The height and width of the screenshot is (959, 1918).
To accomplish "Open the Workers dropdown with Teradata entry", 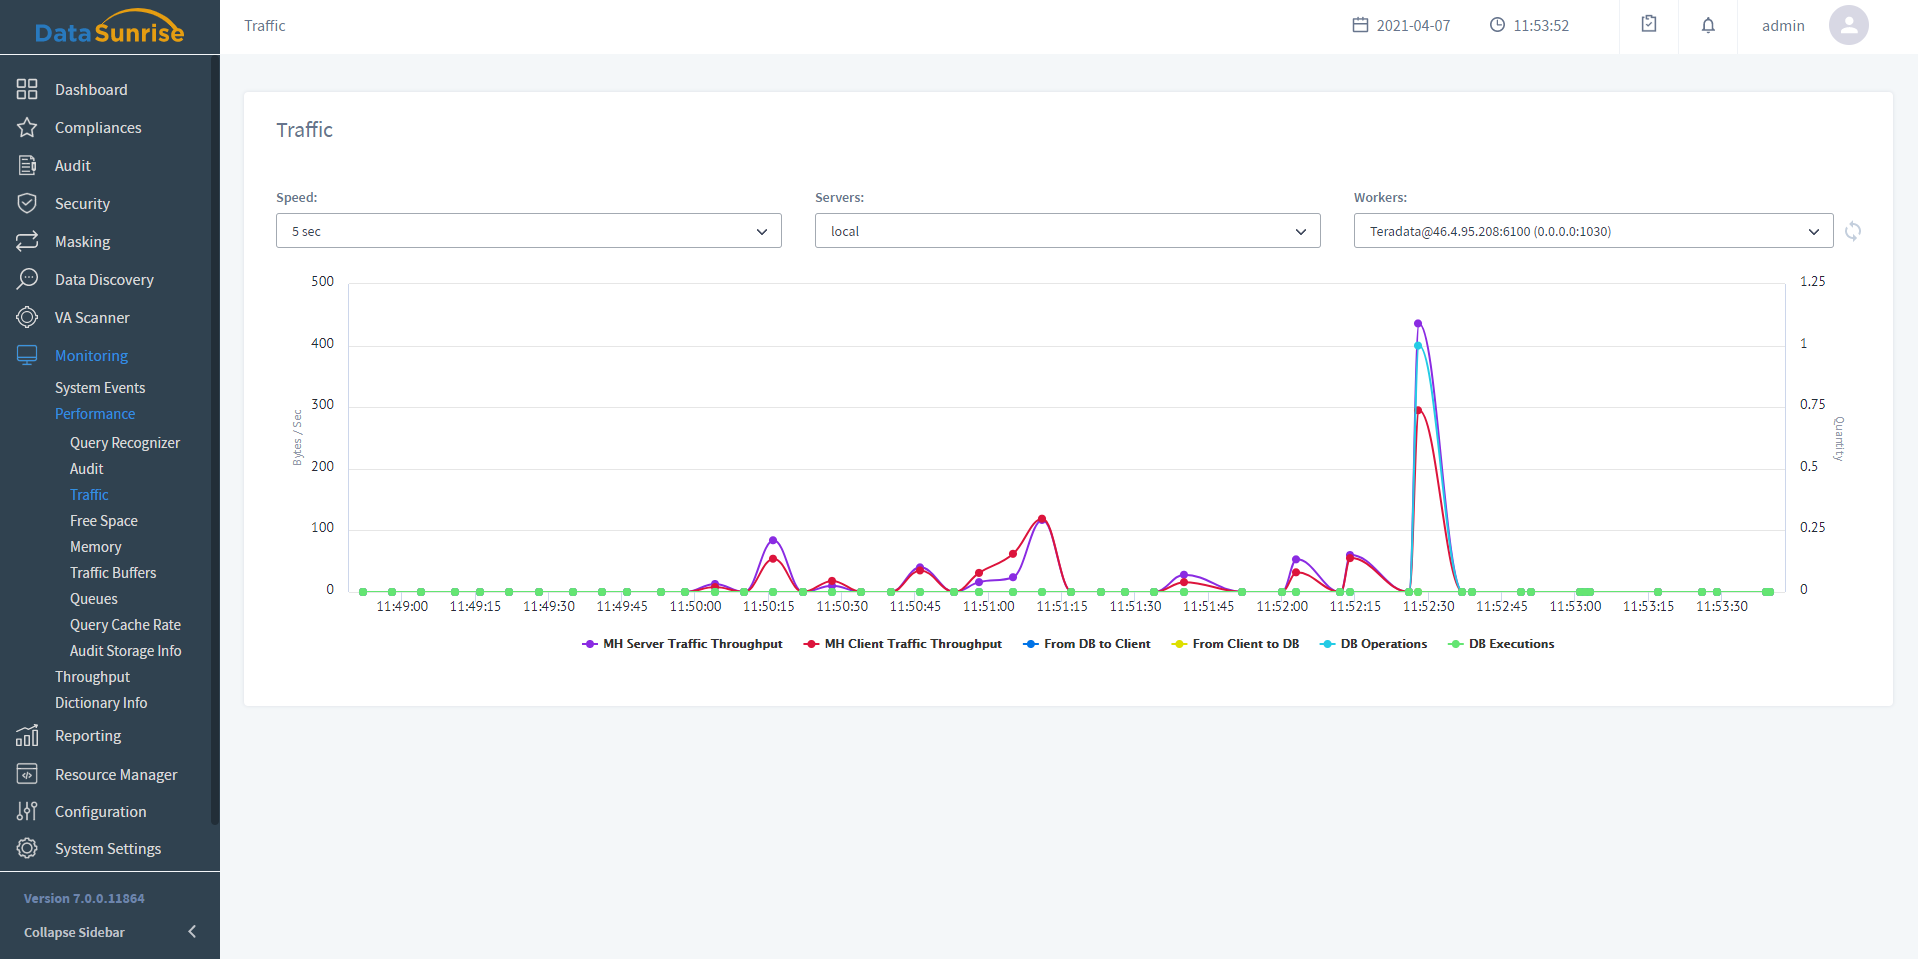I will (x=1592, y=231).
